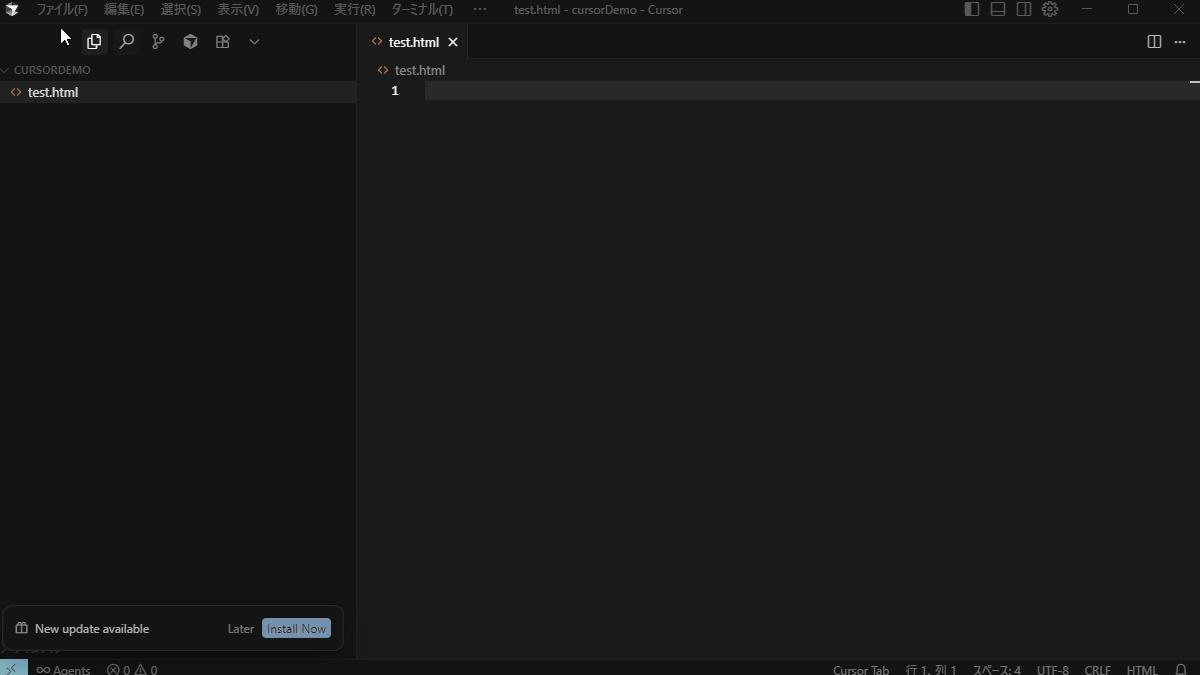Maximize the Cursor window
The image size is (1200, 675).
(1133, 10)
